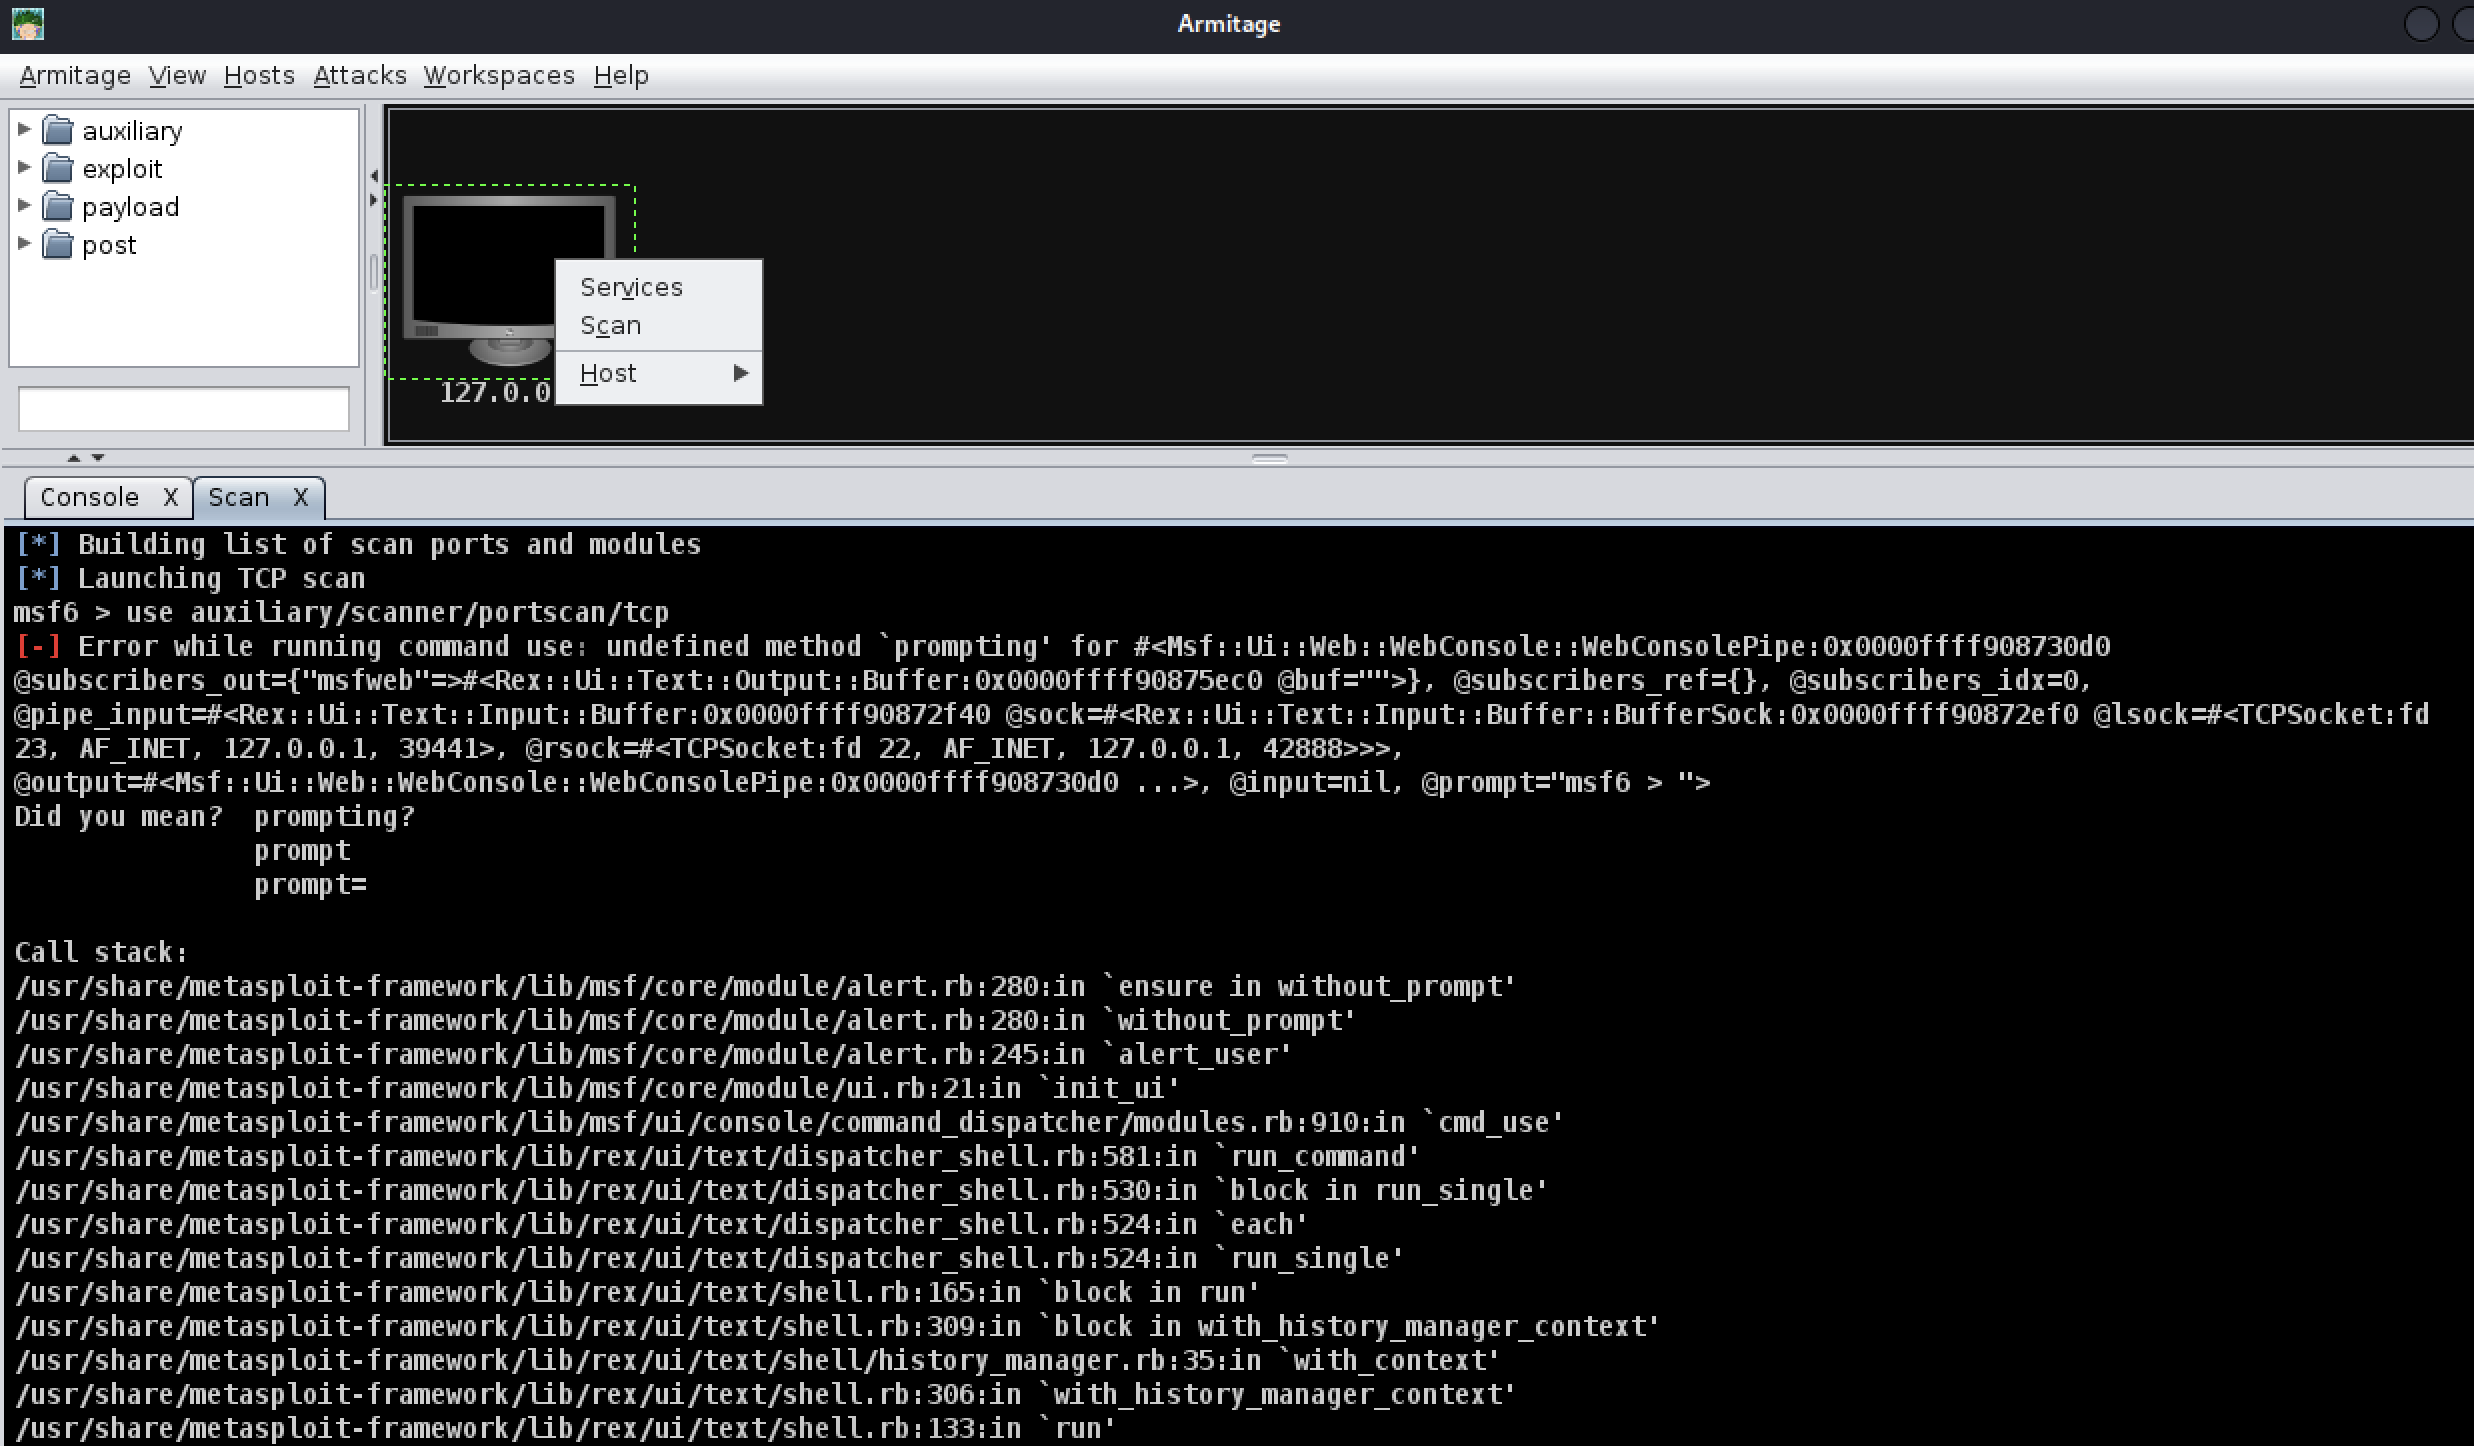
Task: Expand the exploit module tree
Action: tap(25, 167)
